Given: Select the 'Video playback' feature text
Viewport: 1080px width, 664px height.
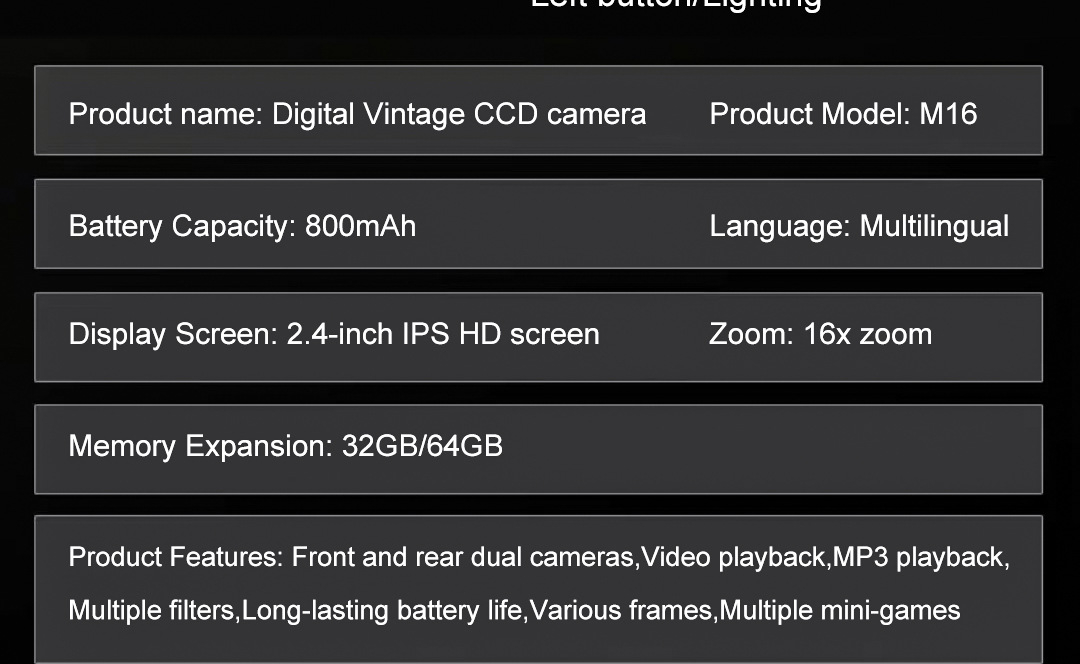Looking at the screenshot, I should (x=734, y=557).
